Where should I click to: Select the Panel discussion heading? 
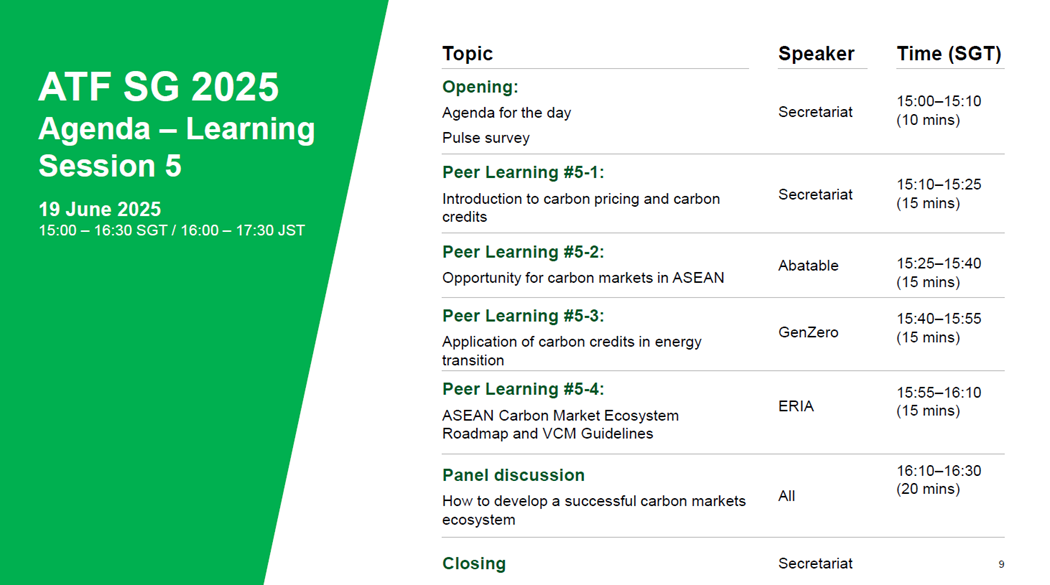click(514, 475)
